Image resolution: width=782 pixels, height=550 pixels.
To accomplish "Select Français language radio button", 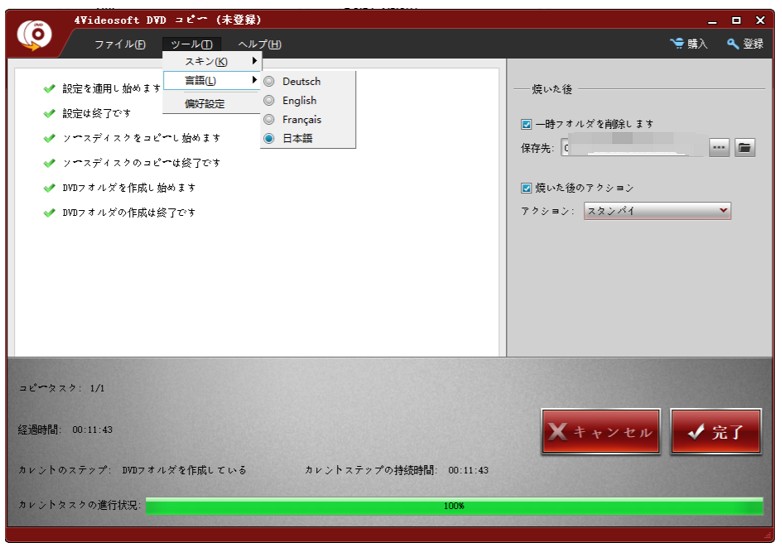I will click(269, 119).
